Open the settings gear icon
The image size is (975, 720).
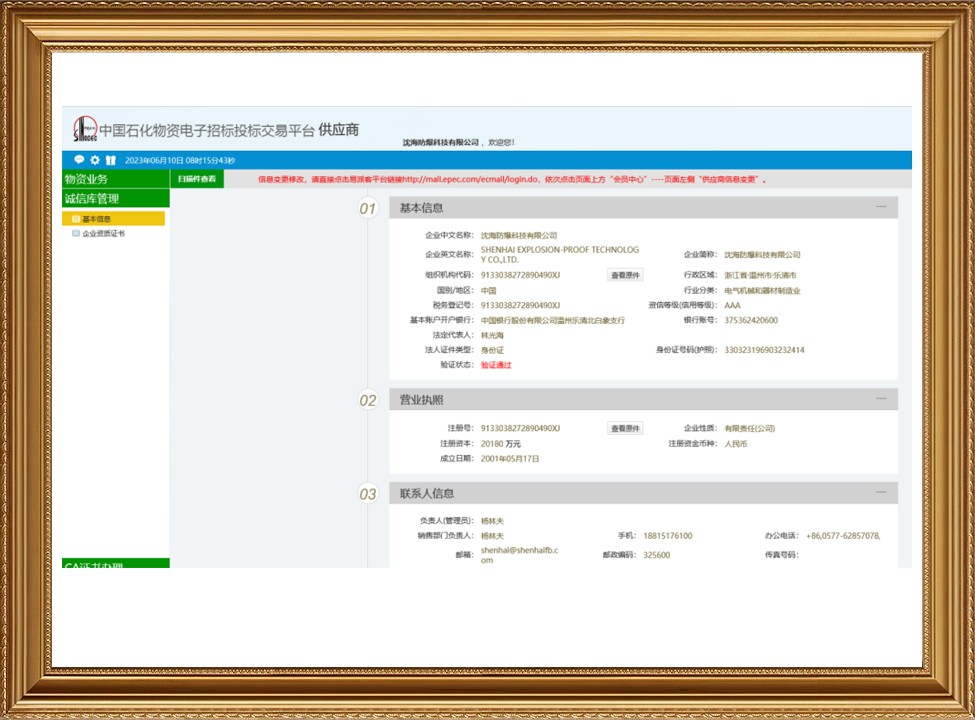click(95, 160)
